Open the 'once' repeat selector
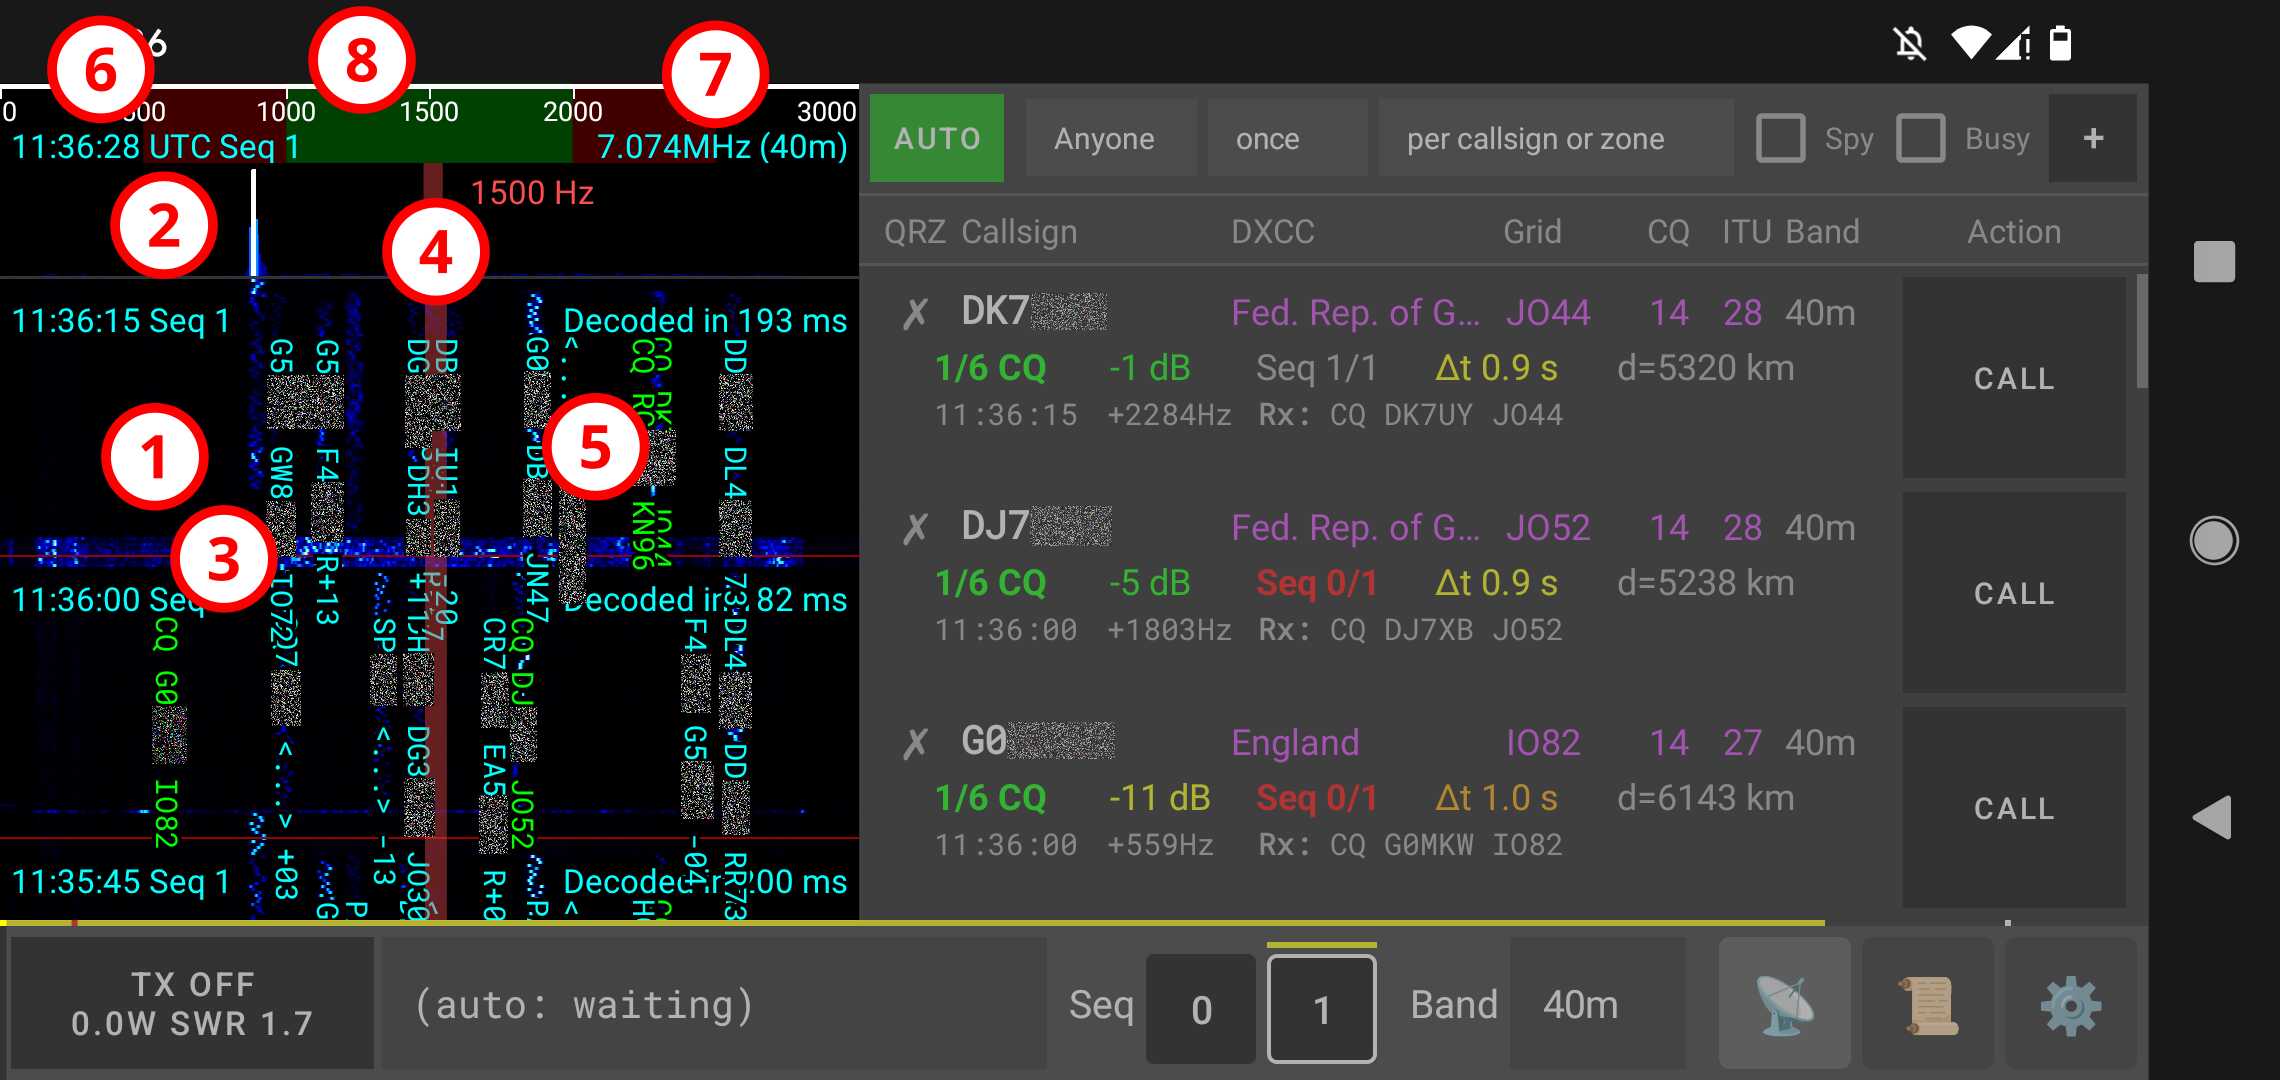This screenshot has width=2280, height=1080. (1268, 138)
